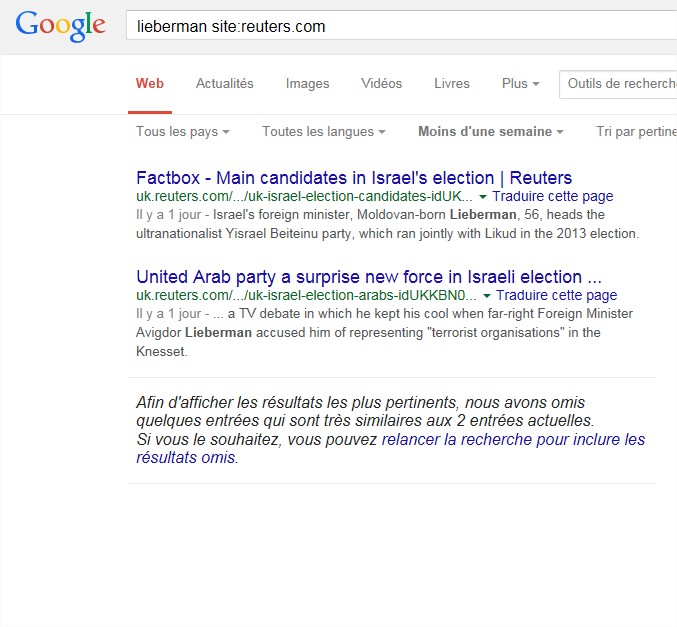The image size is (677, 627).
Task: Switch to the Actualités tab
Action: (224, 84)
